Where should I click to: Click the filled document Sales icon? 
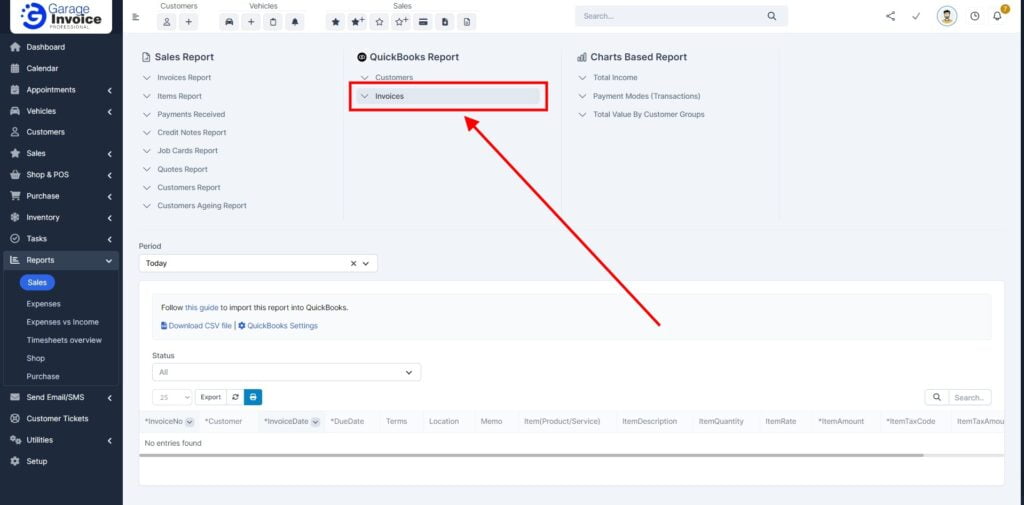point(445,22)
